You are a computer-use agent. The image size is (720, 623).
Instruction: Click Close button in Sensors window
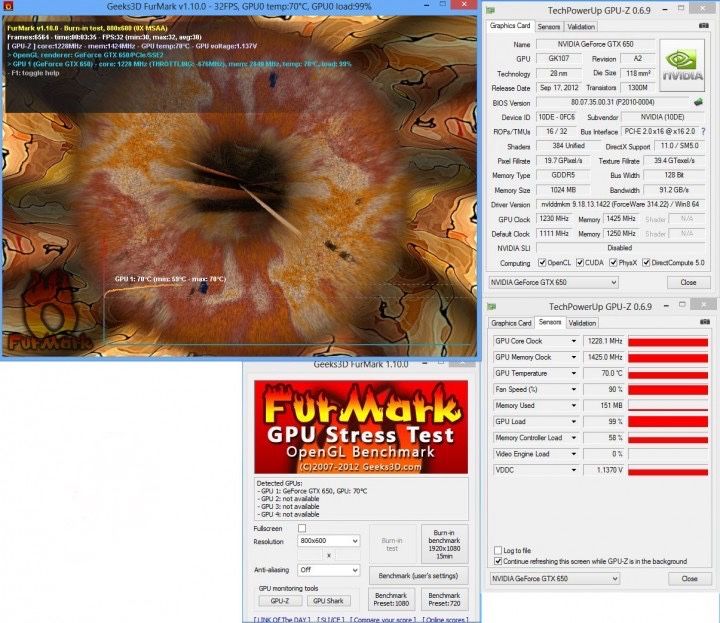[689, 578]
